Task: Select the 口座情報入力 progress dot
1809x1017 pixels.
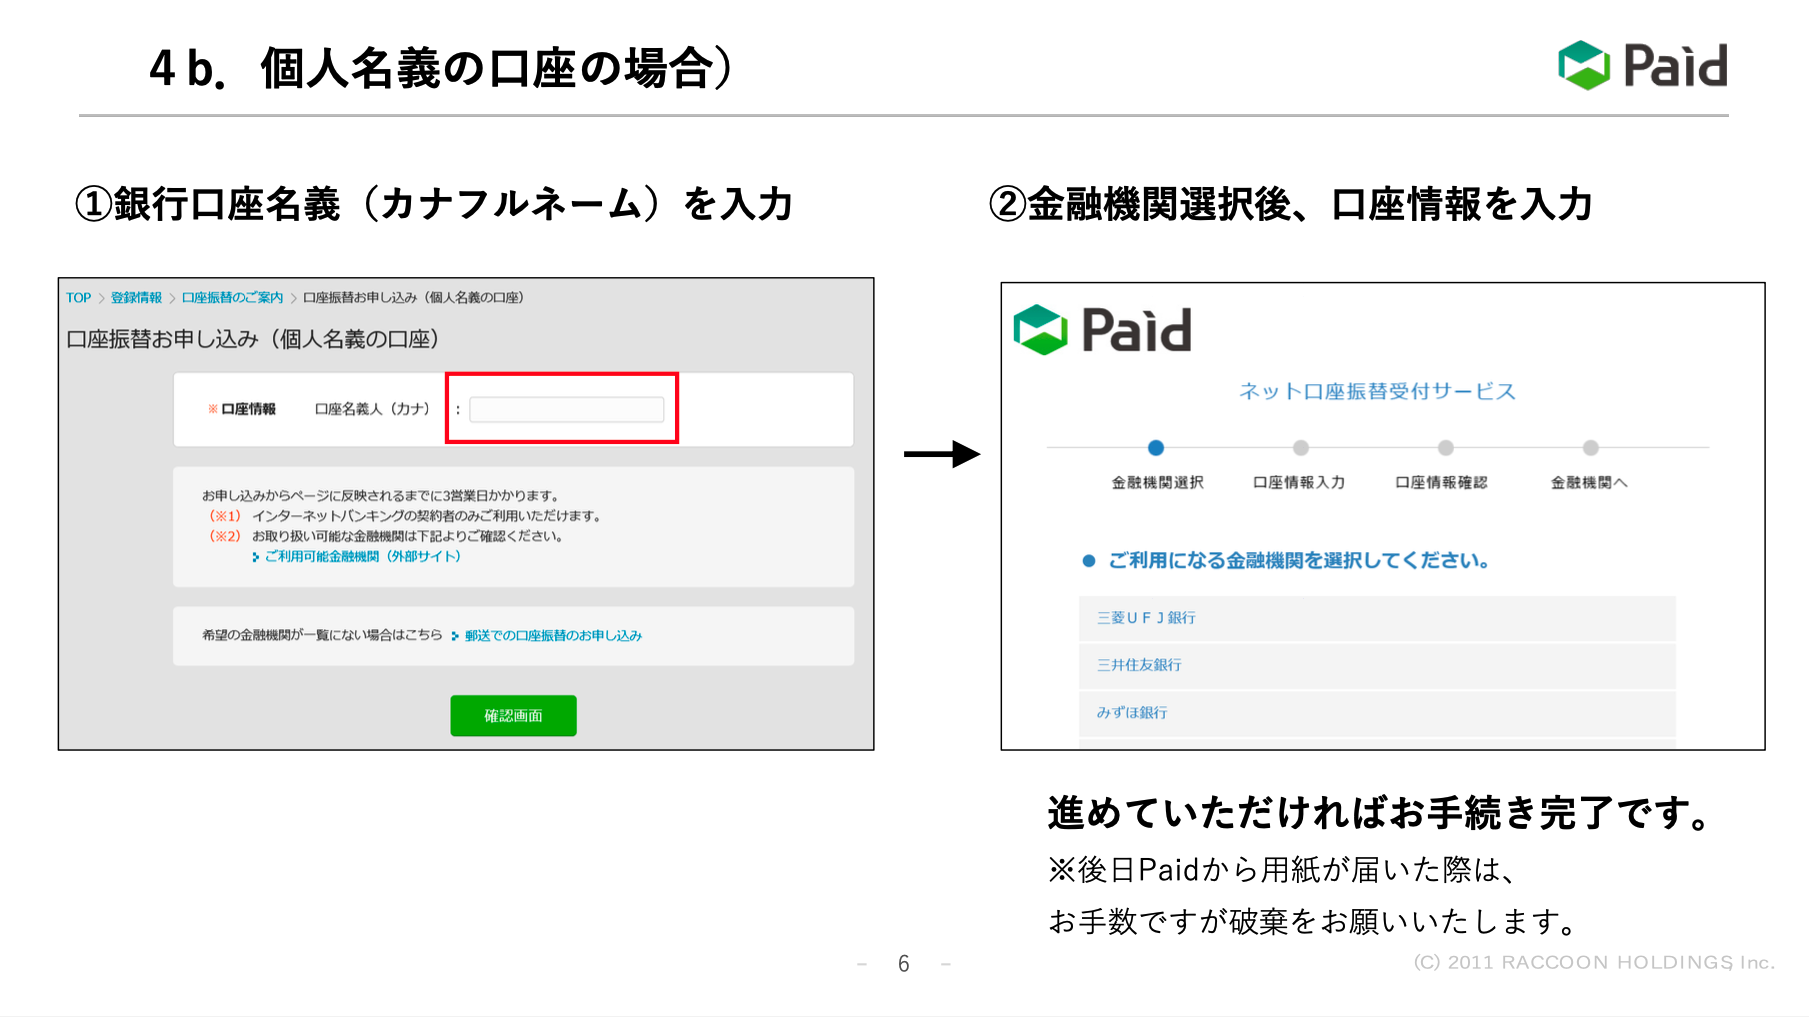Action: pos(1301,448)
